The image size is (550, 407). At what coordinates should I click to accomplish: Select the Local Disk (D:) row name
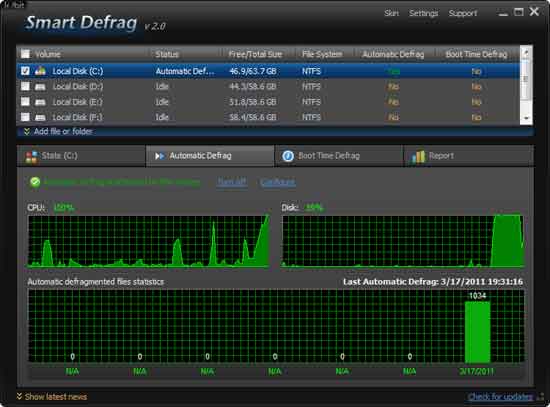[x=78, y=86]
